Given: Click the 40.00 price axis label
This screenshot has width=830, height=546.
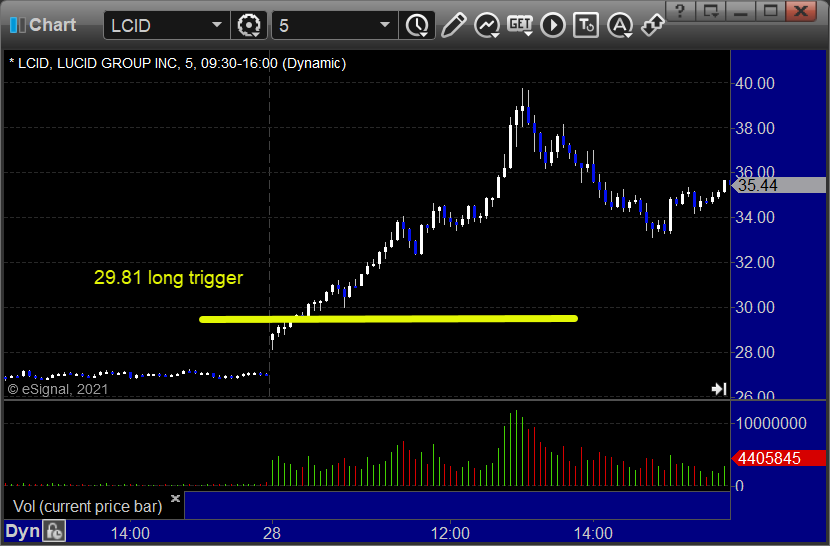Looking at the screenshot, I should coord(755,83).
